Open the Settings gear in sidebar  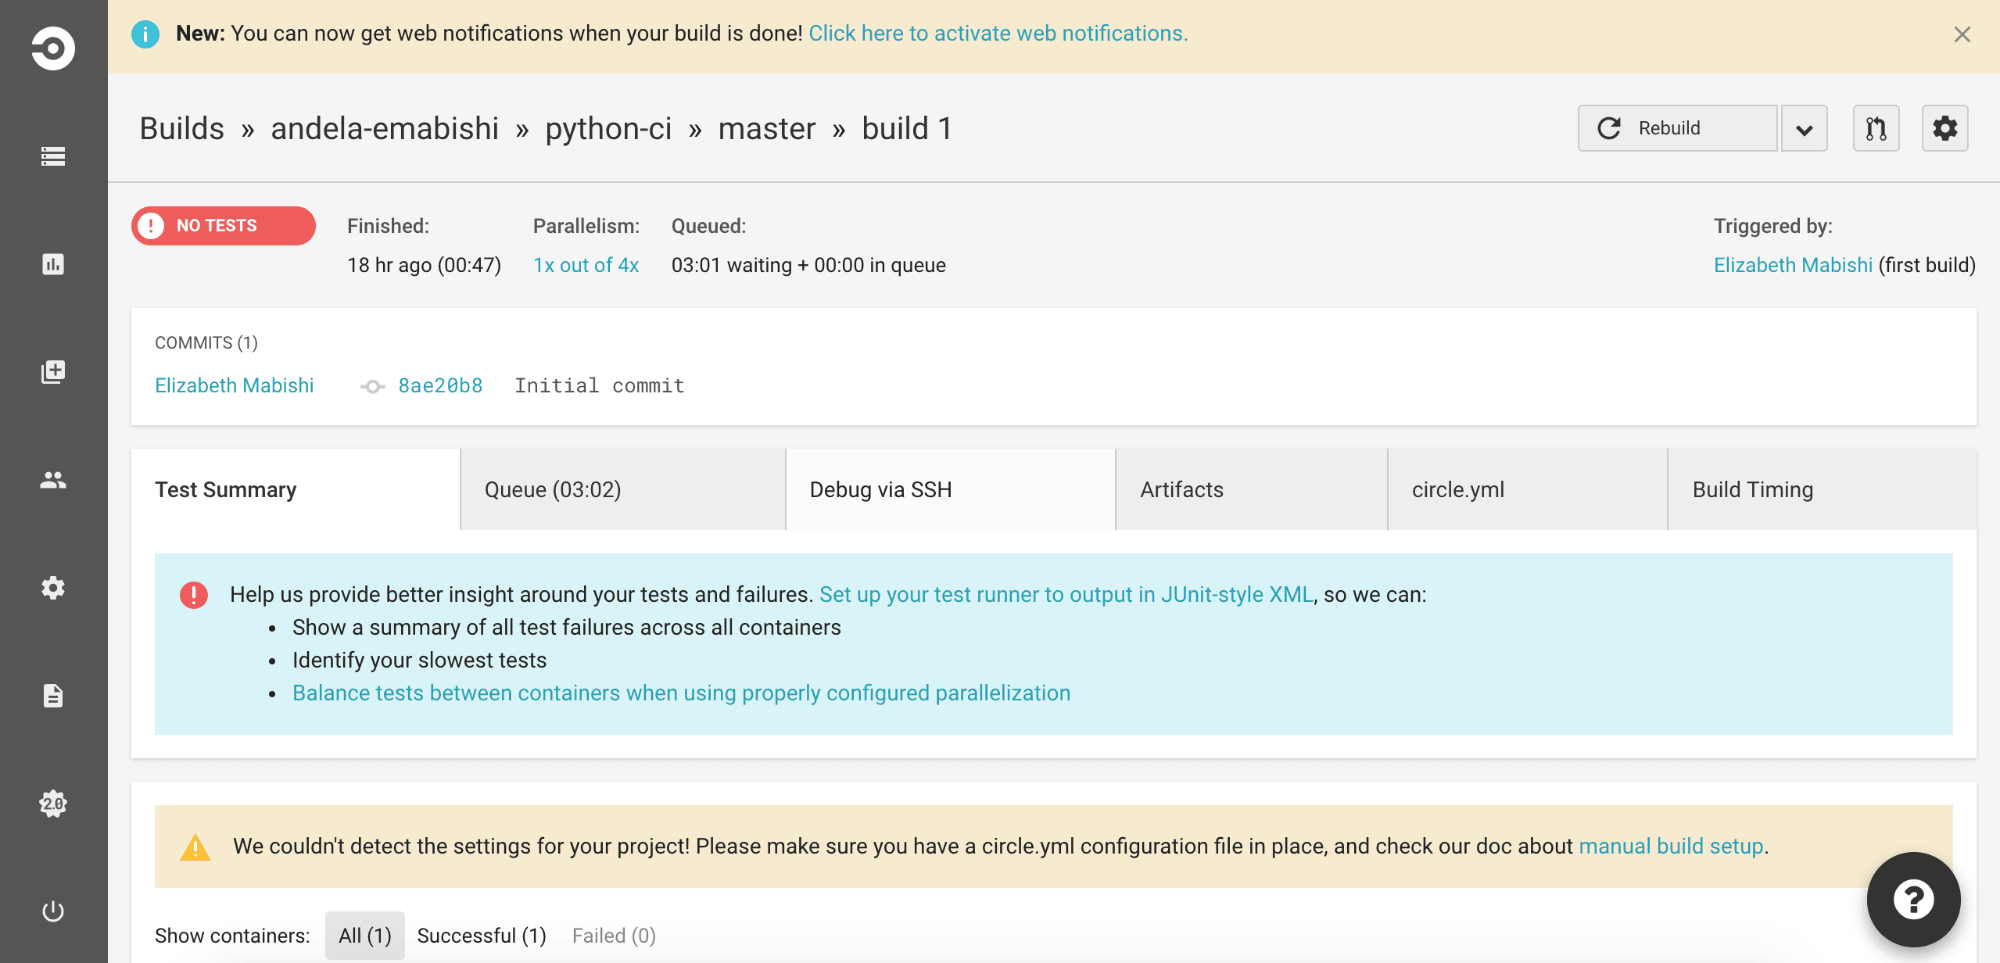[53, 588]
